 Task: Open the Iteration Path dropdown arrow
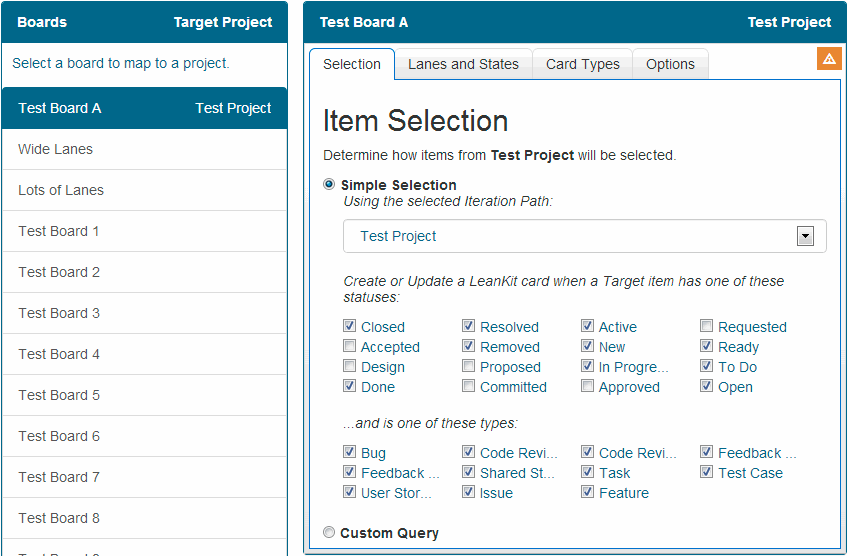coord(804,237)
